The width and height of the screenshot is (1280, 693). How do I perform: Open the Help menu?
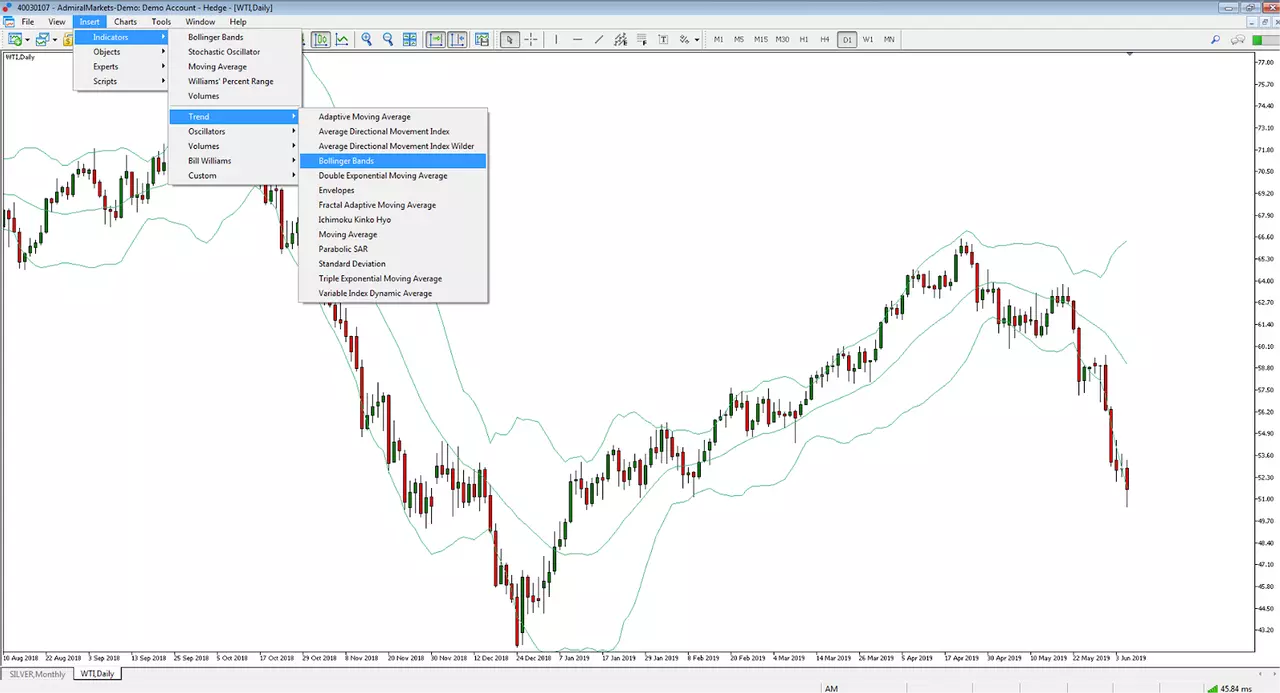coord(238,21)
